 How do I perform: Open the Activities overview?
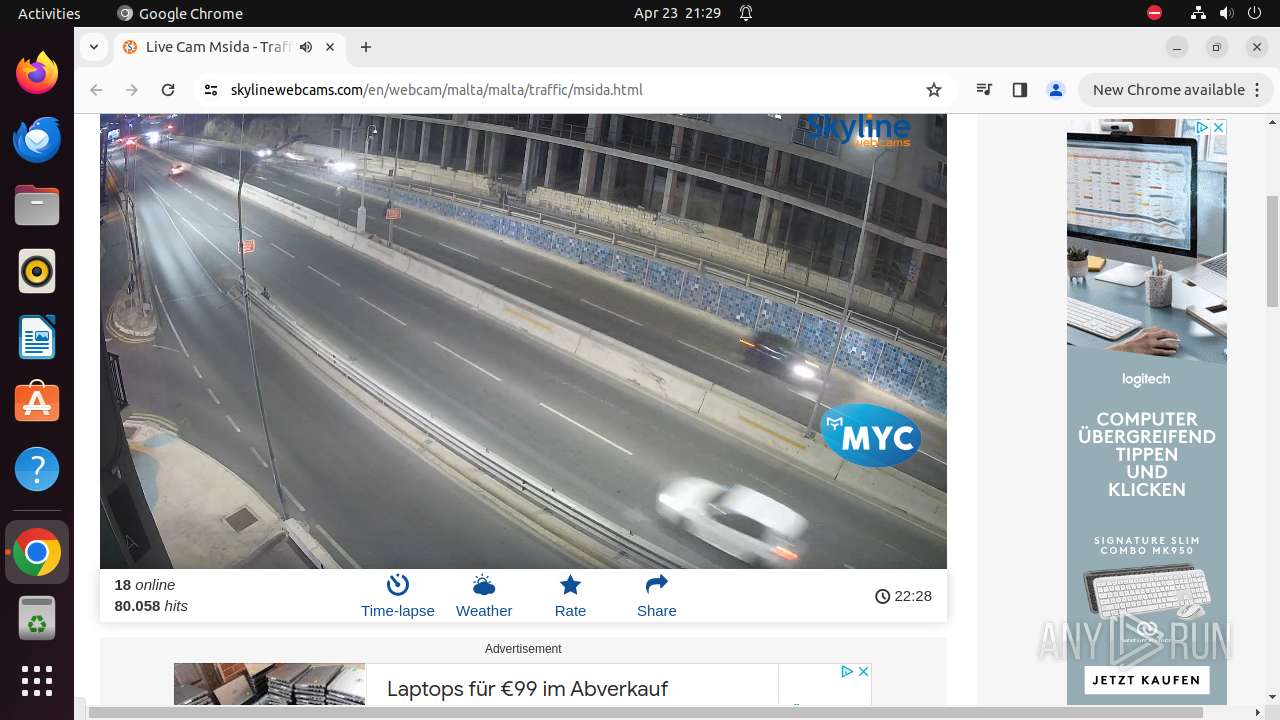49,13
